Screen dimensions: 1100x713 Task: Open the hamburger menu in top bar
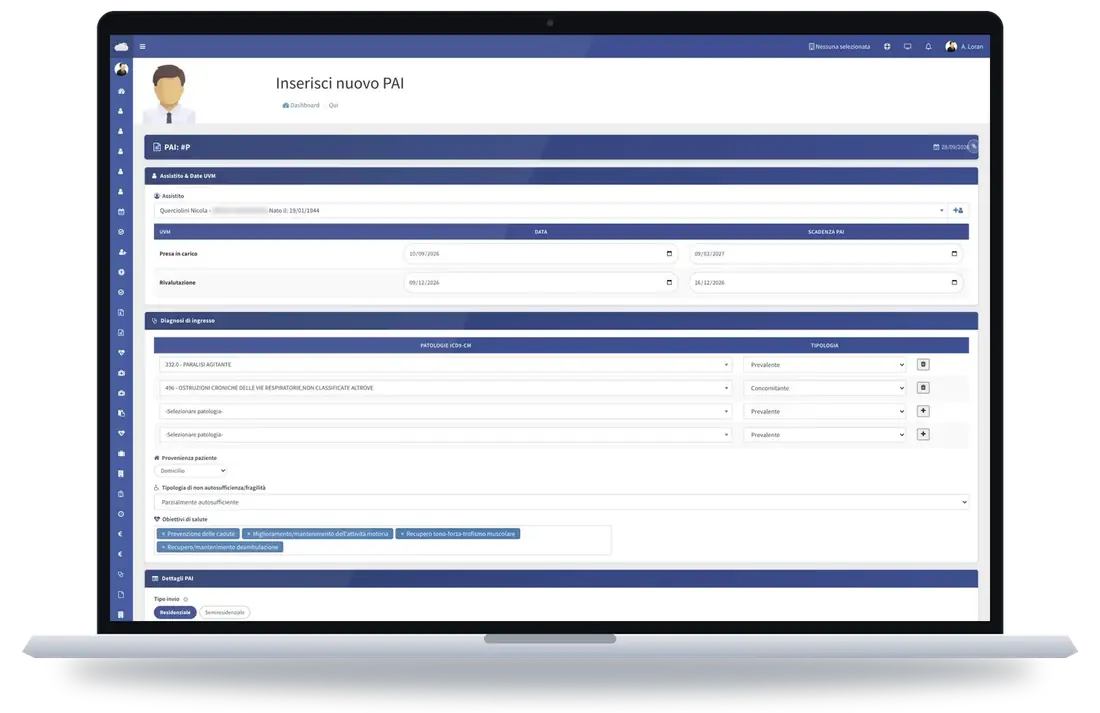(142, 47)
